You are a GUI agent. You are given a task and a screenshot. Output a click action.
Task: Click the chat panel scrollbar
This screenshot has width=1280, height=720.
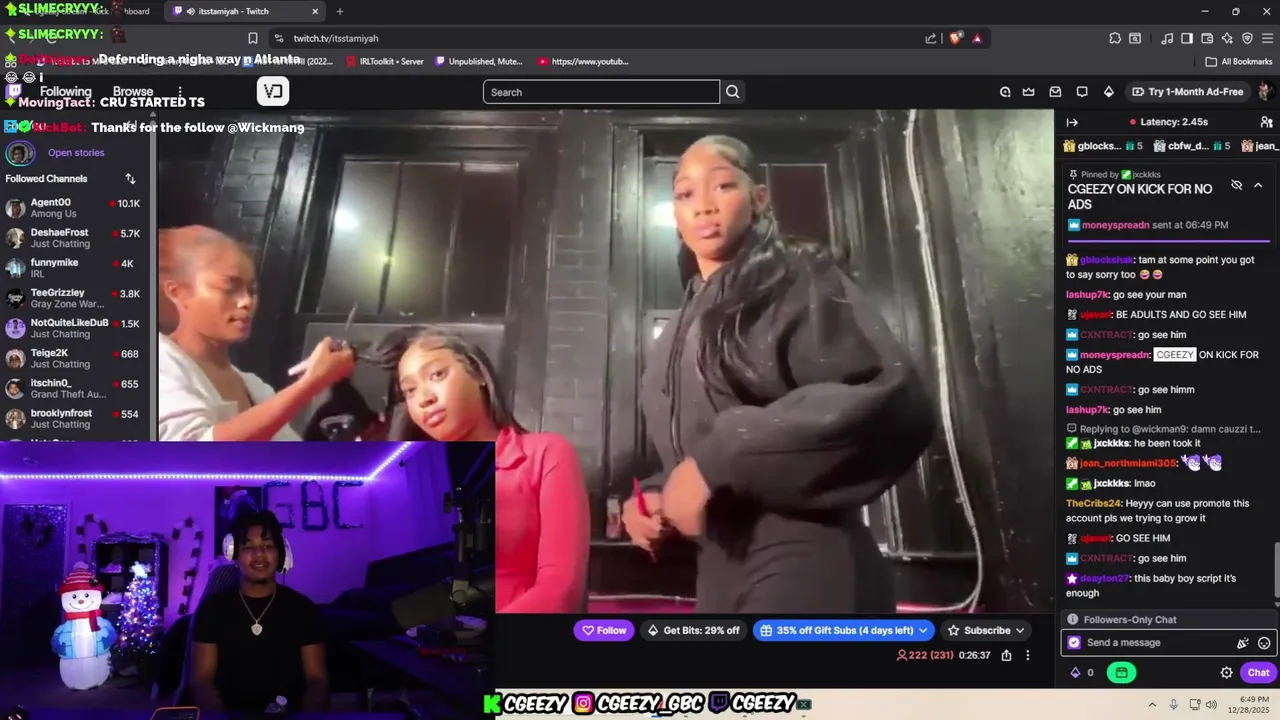tap(1275, 571)
